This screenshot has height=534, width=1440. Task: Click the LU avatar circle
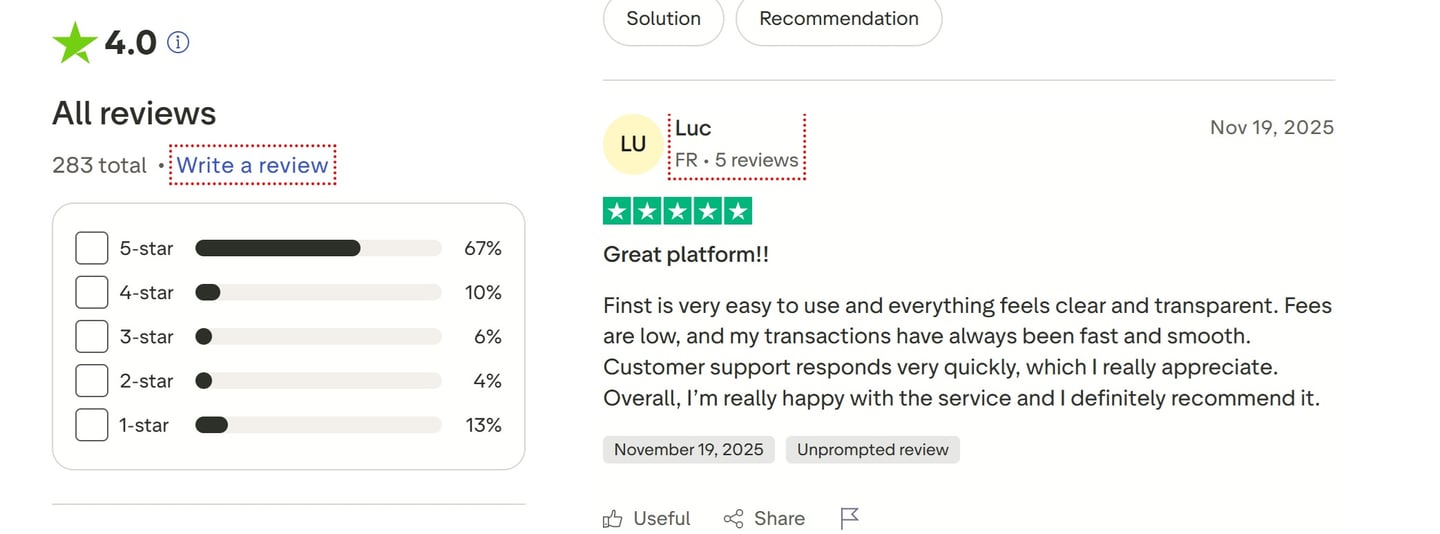pyautogui.click(x=633, y=144)
